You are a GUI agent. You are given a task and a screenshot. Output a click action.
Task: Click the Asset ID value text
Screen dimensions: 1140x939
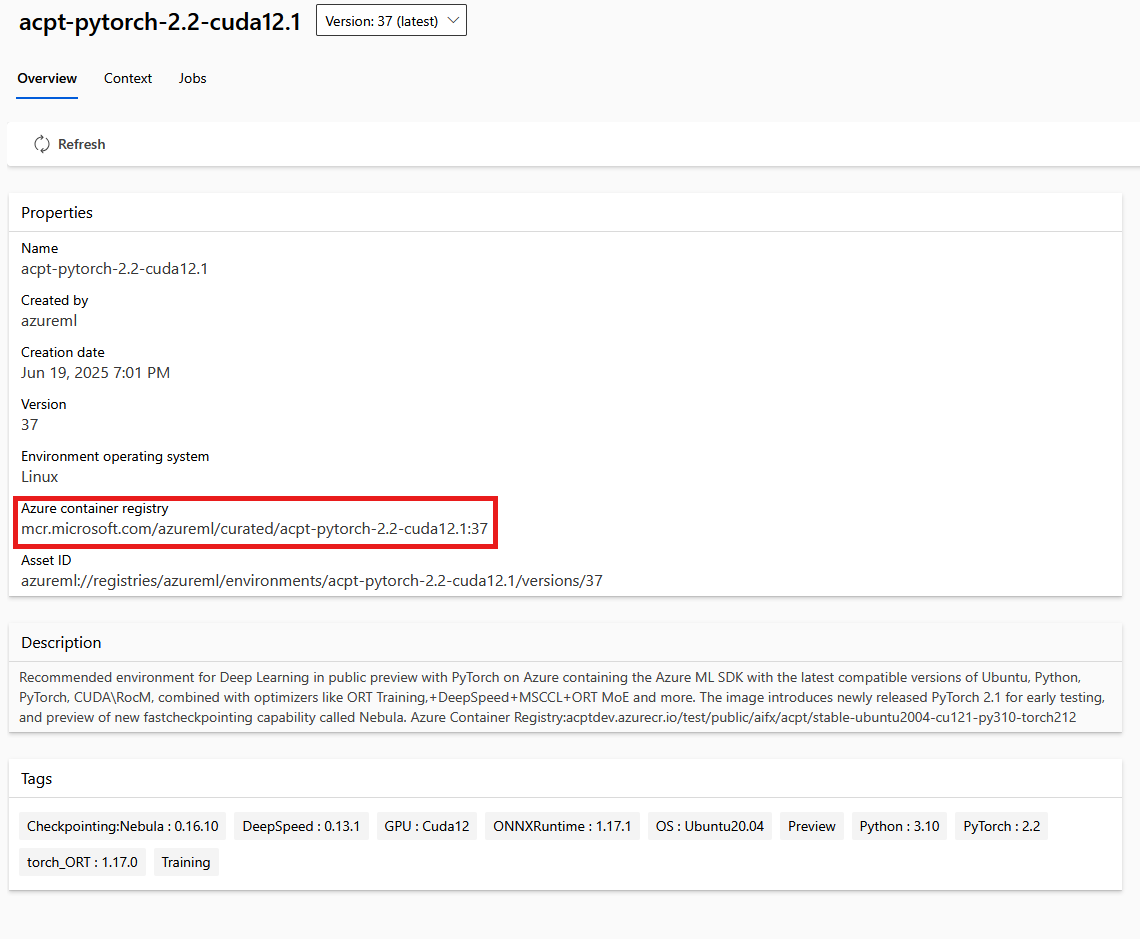click(x=311, y=580)
